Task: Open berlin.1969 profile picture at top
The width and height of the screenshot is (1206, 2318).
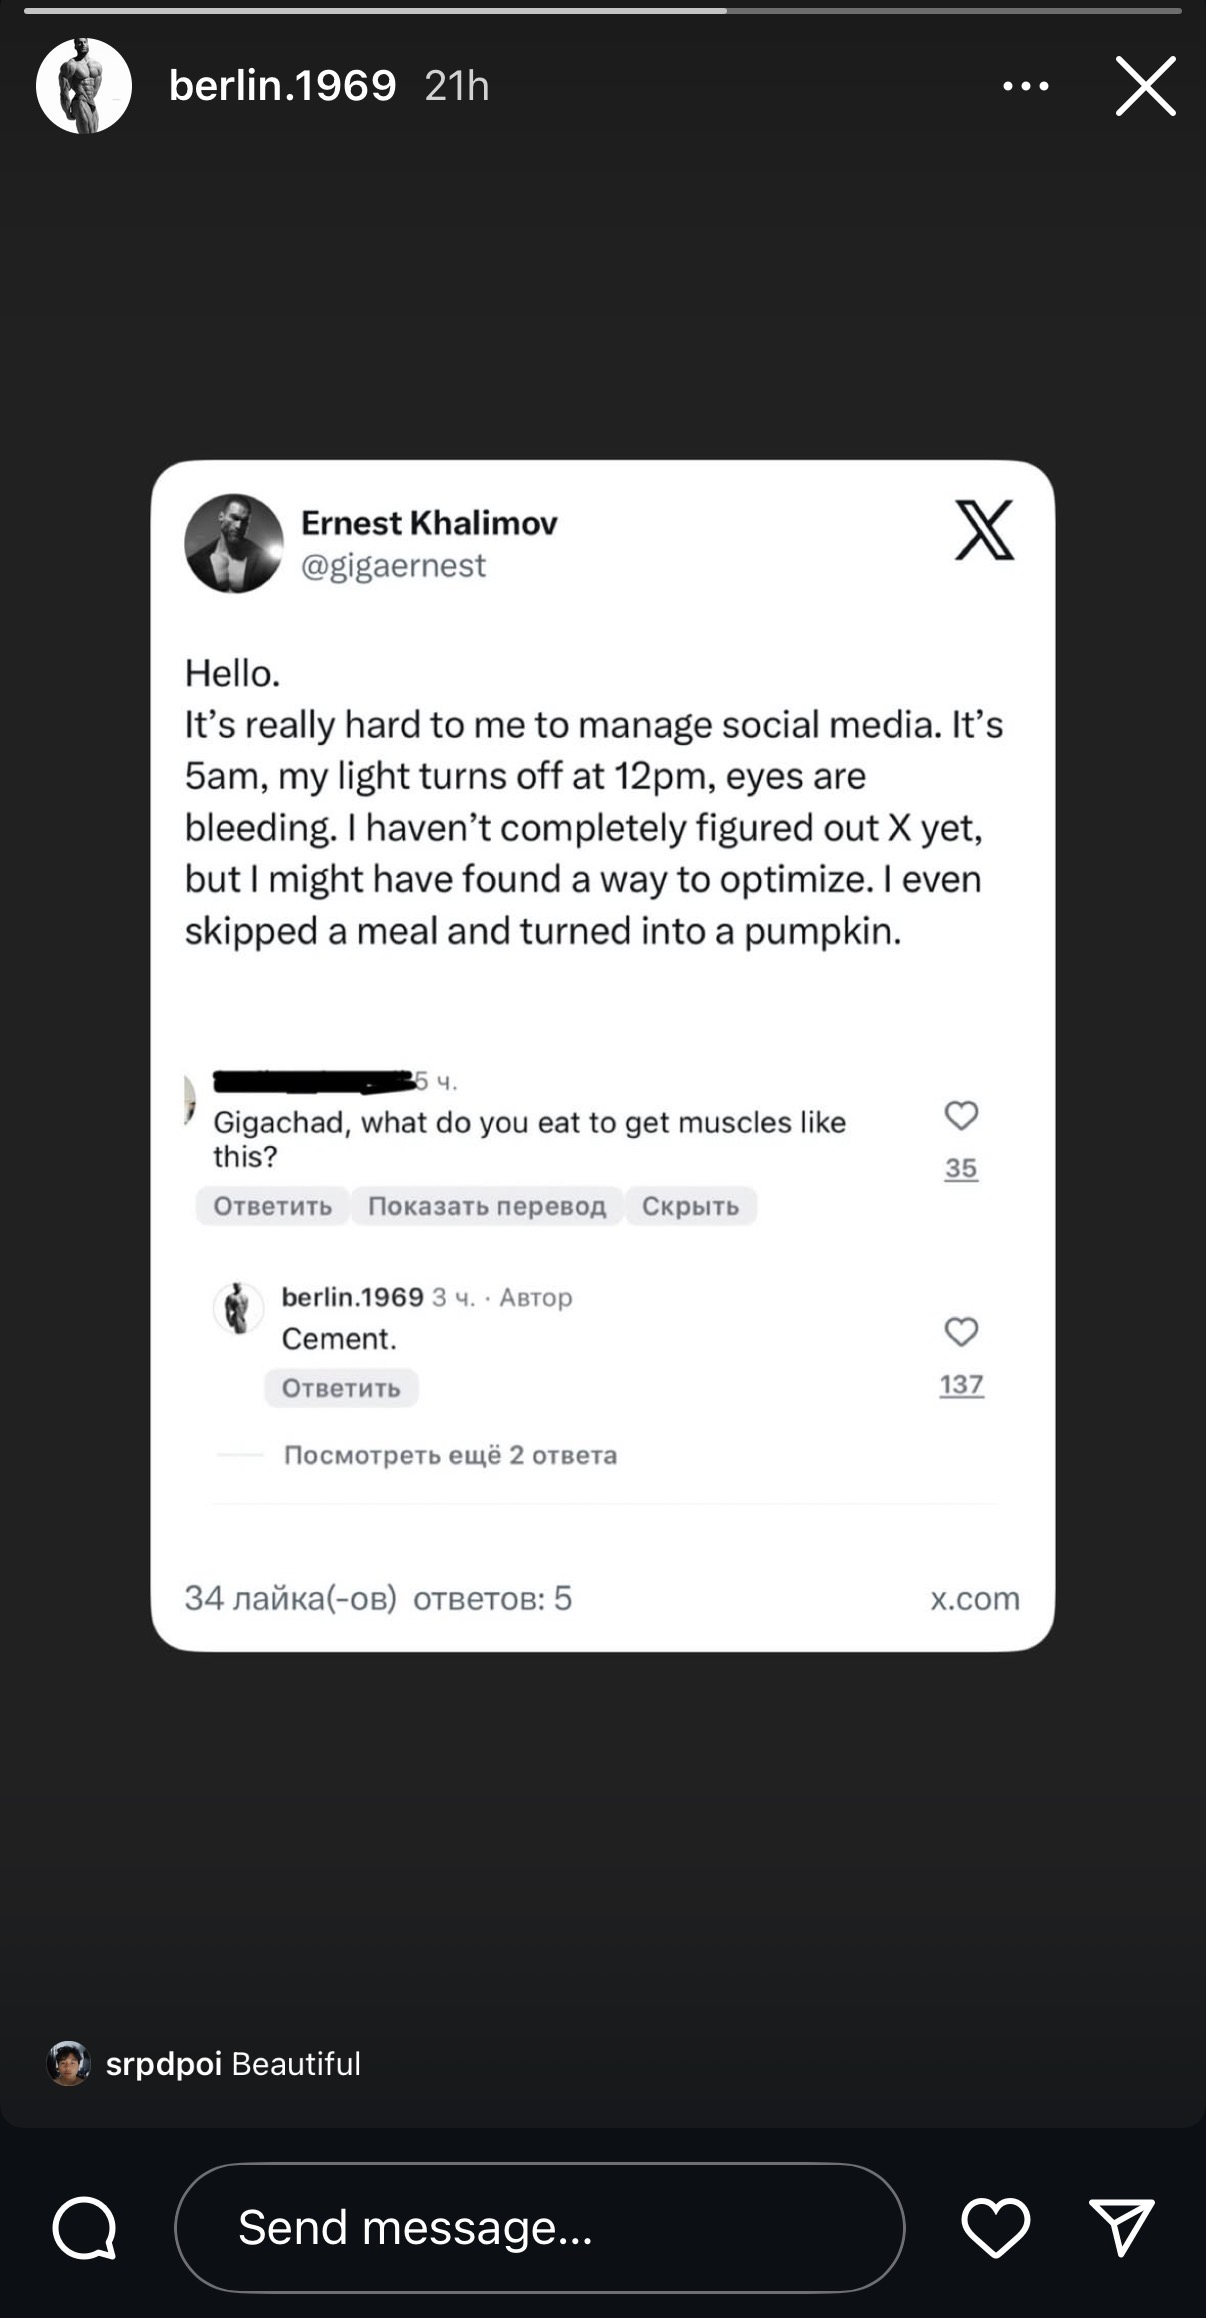Action: (x=84, y=86)
